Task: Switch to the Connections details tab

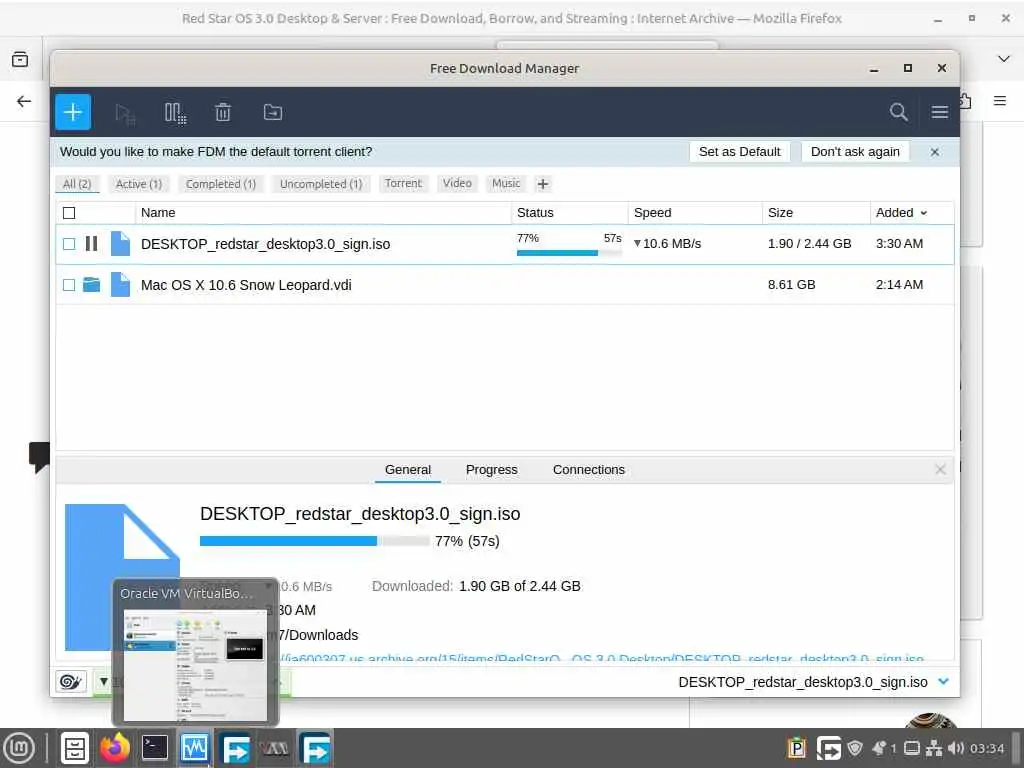Action: pyautogui.click(x=588, y=470)
